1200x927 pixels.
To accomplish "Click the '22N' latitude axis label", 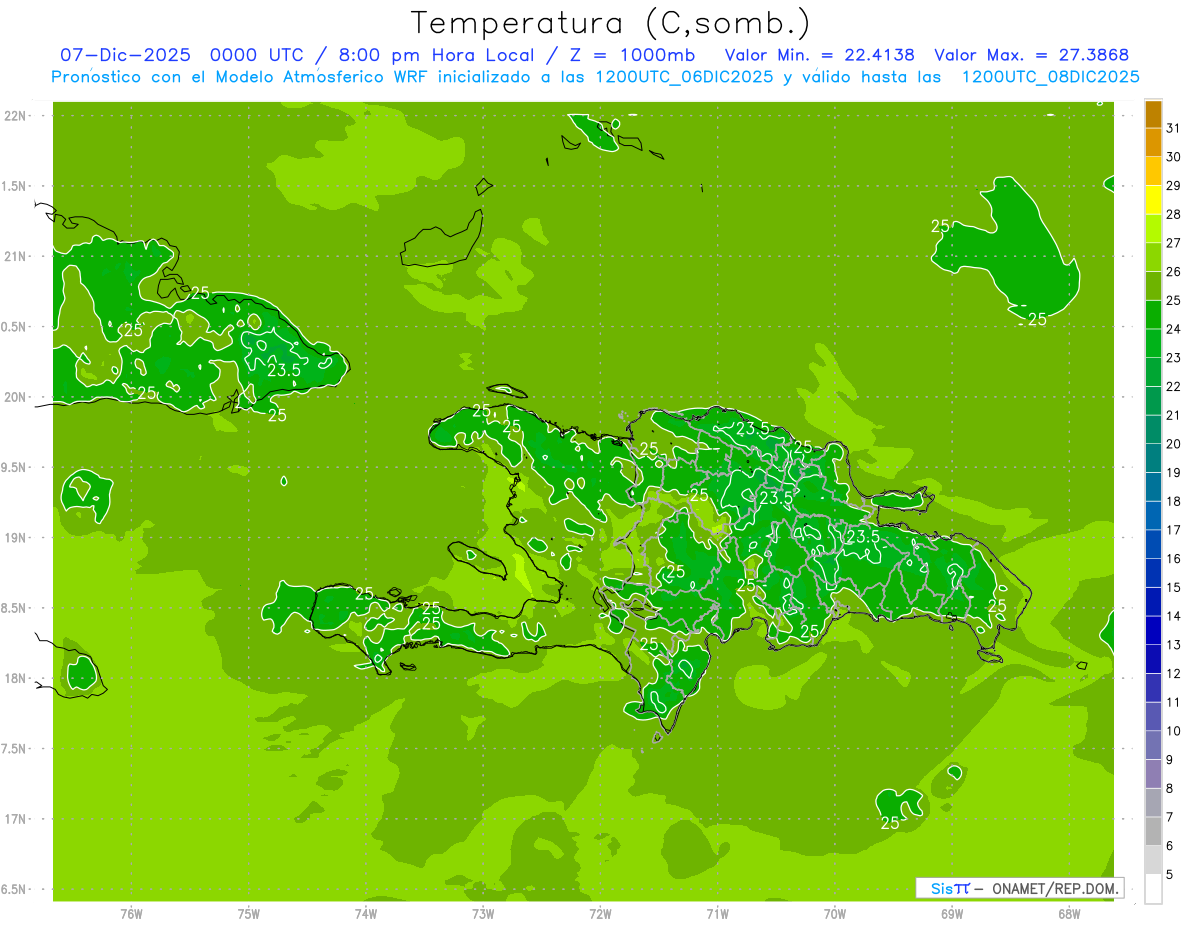I will coord(14,116).
